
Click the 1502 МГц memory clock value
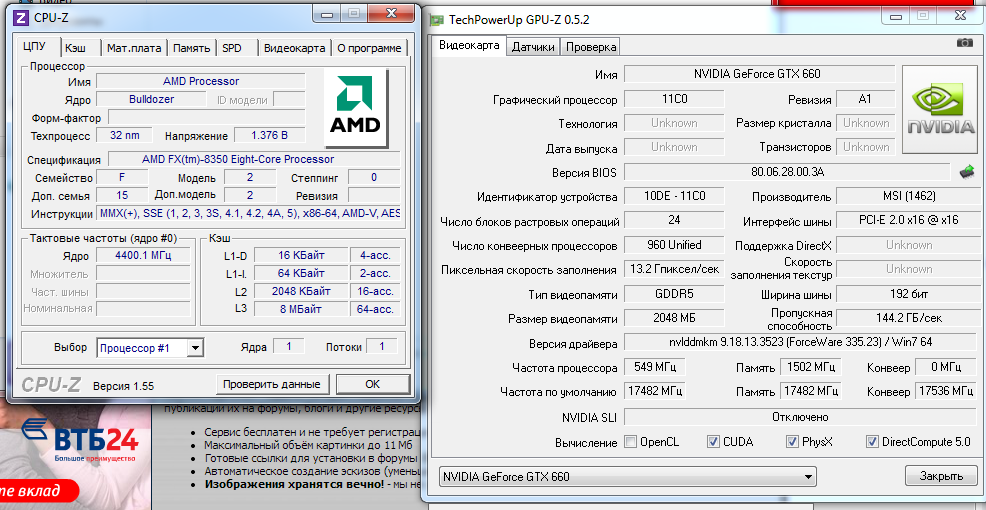[x=811, y=367]
